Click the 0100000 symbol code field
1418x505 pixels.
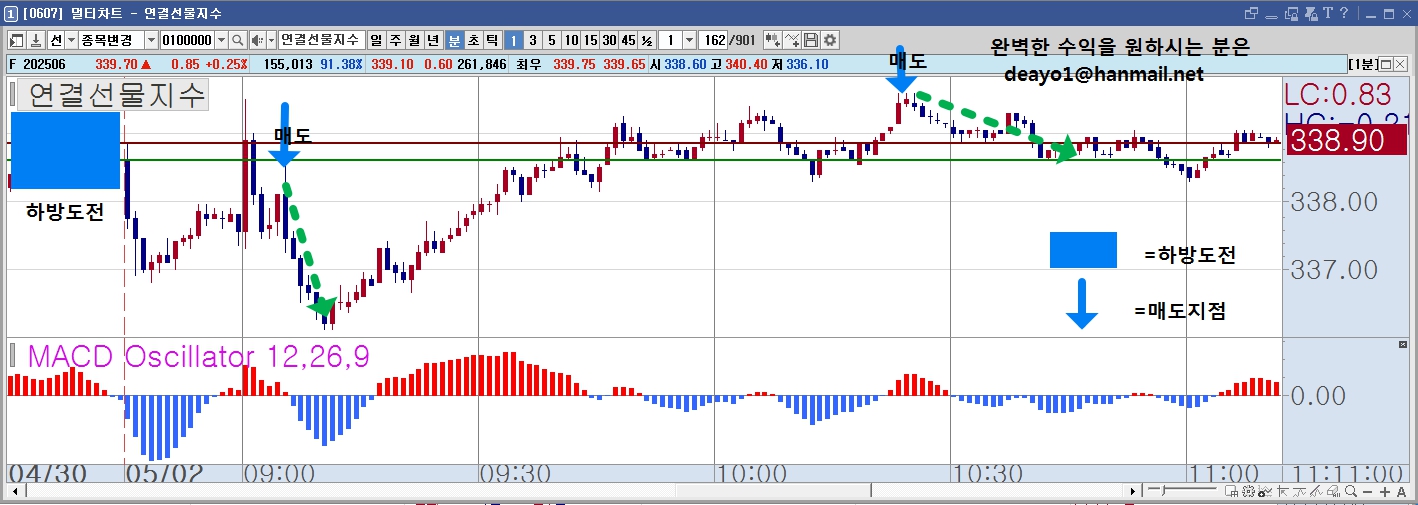188,40
